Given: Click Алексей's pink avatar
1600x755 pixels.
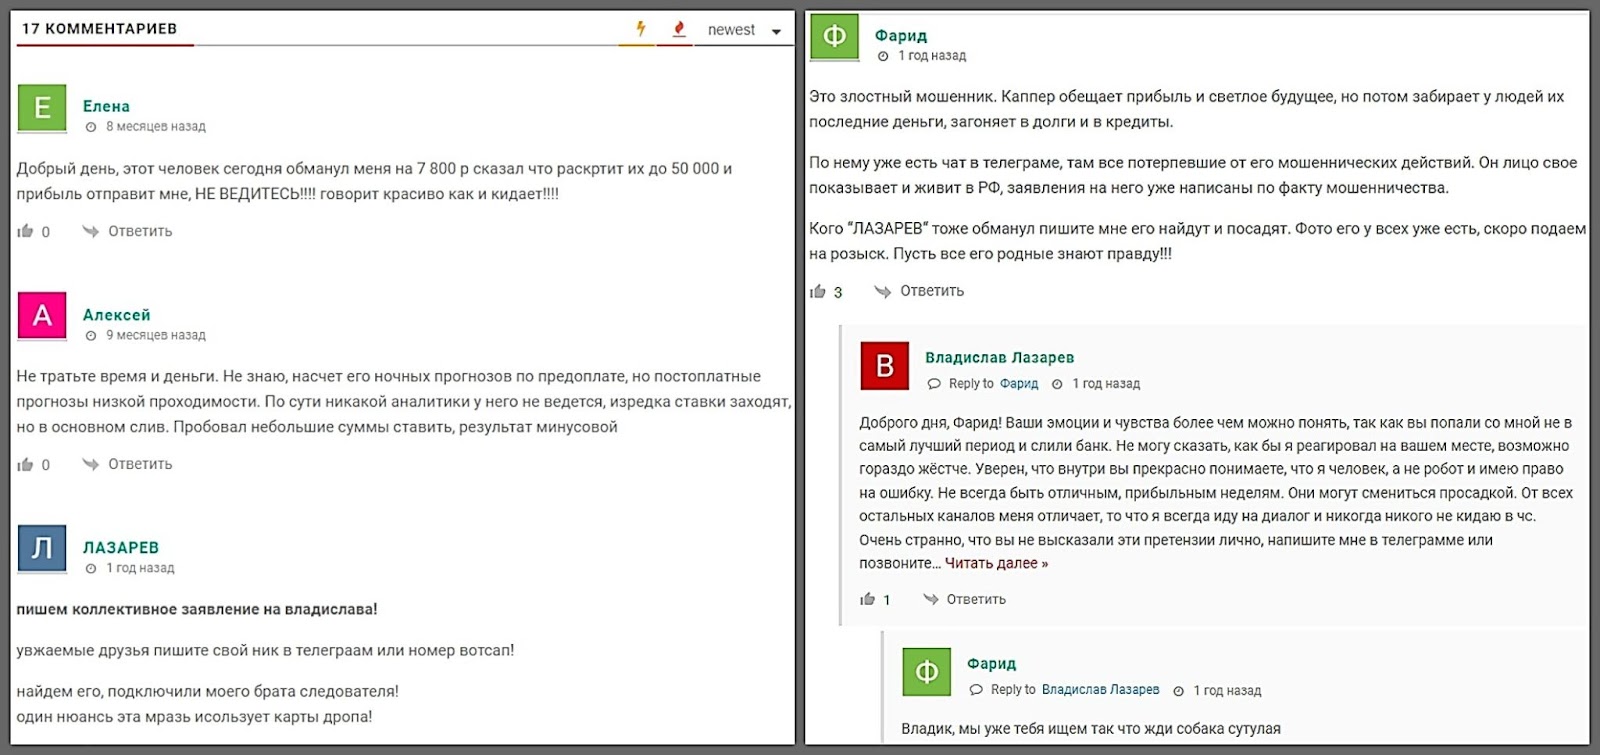Looking at the screenshot, I should (42, 316).
